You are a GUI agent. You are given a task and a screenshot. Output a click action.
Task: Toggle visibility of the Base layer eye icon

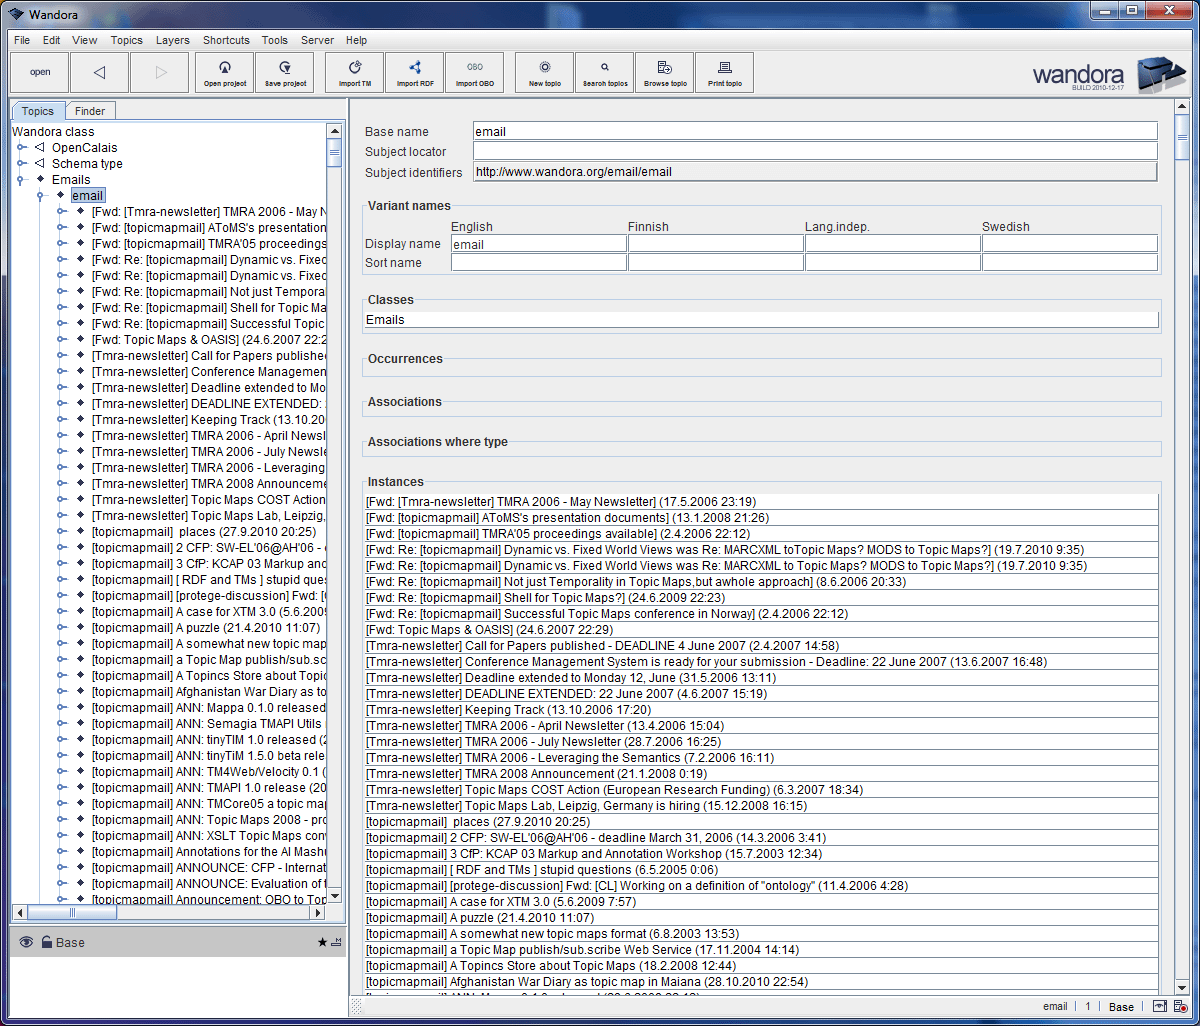point(25,941)
